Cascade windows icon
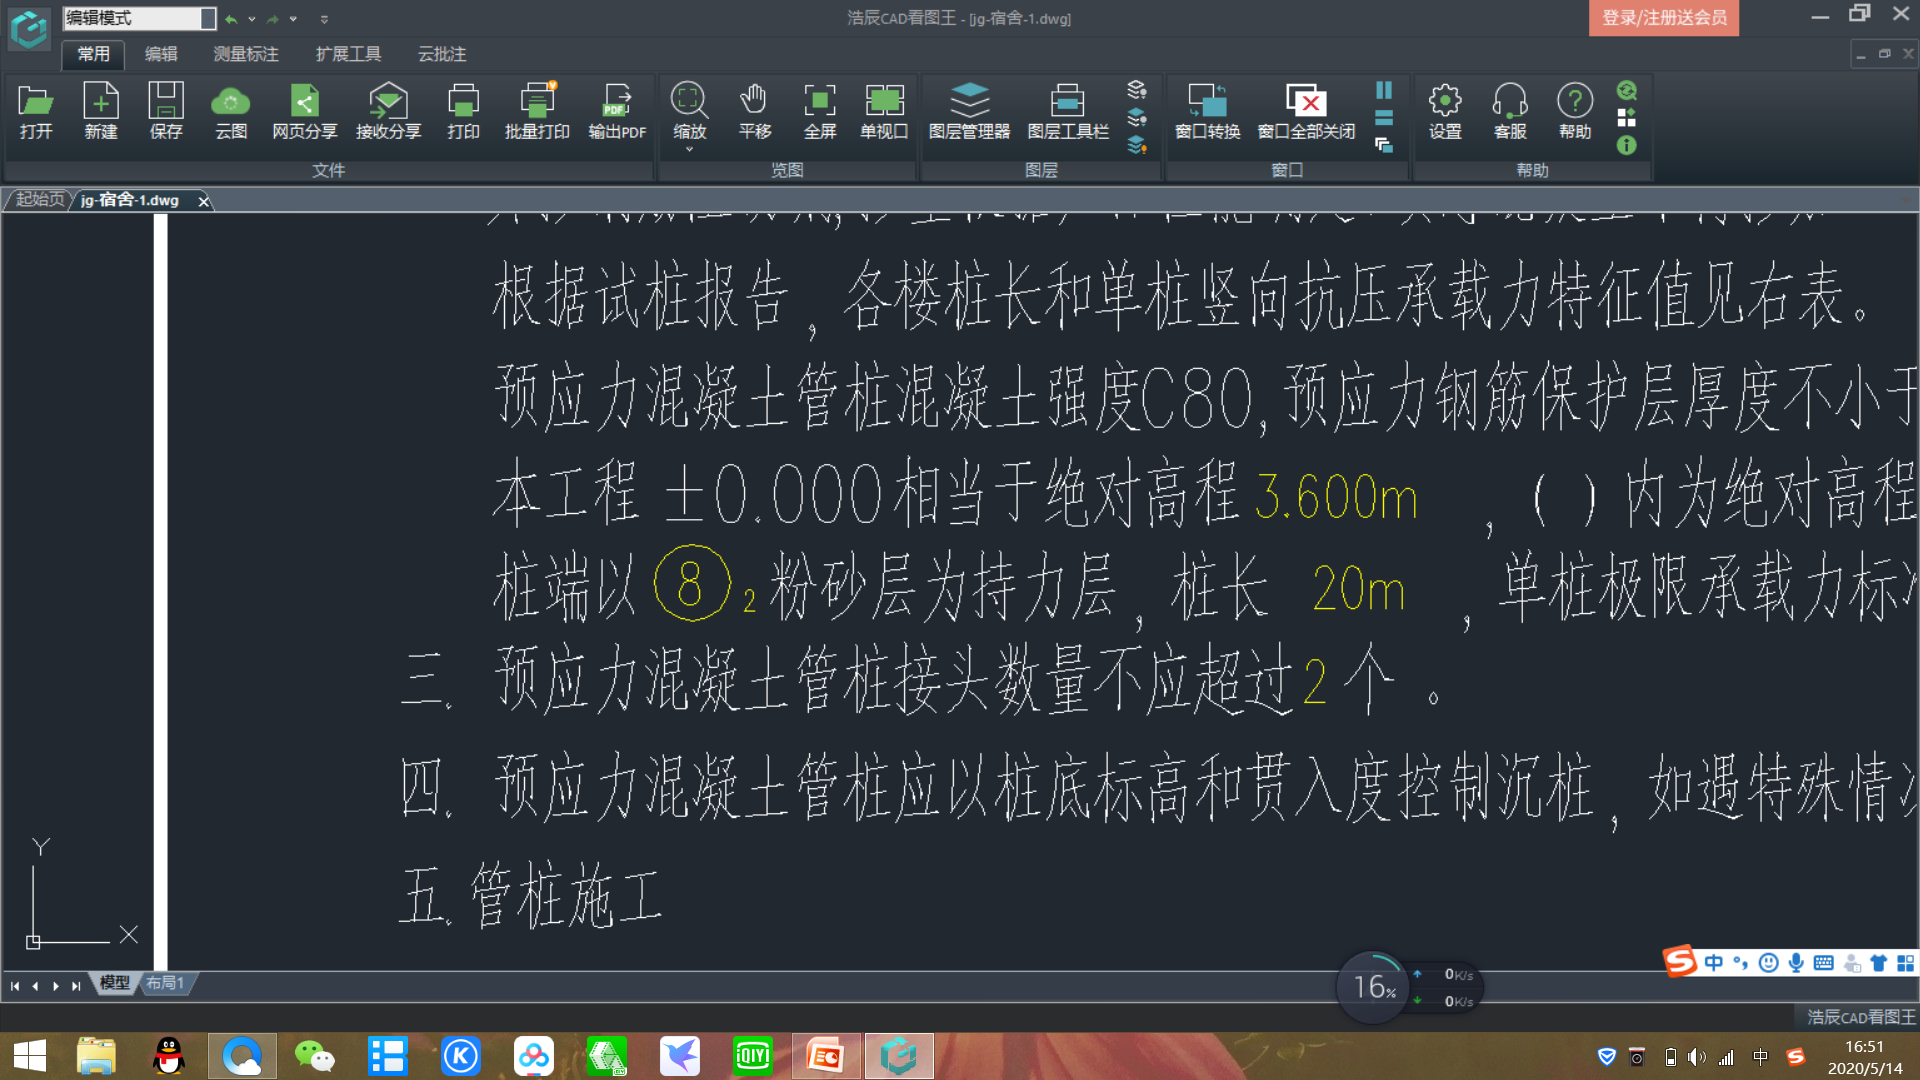Screen dimensions: 1920x1080 pyautogui.click(x=1384, y=146)
